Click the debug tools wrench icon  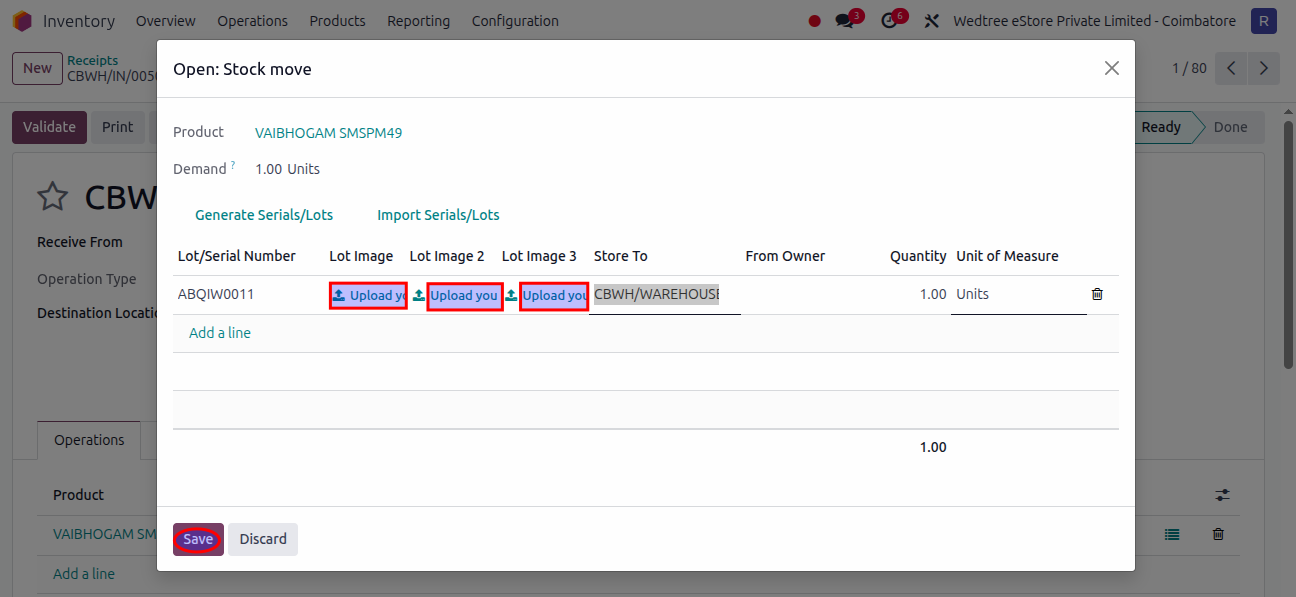click(x=931, y=21)
